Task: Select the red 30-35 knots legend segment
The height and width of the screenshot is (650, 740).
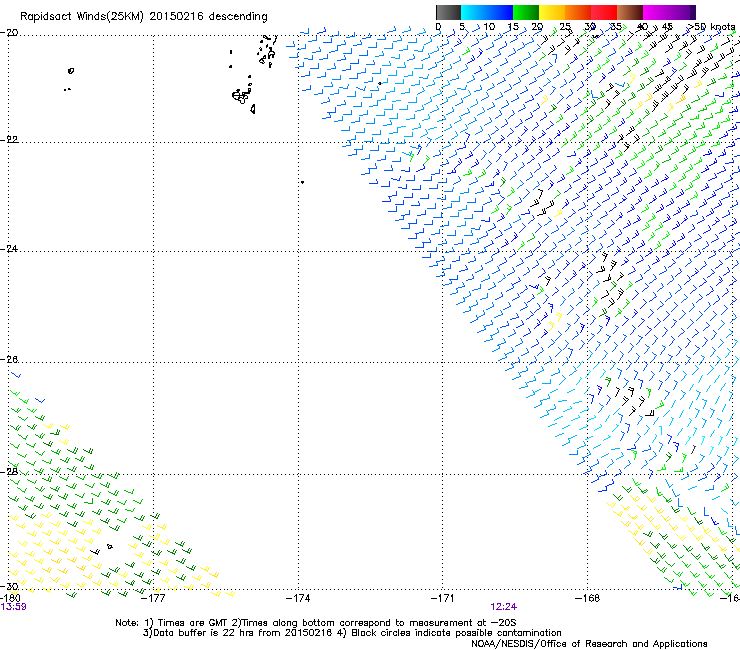Action: click(x=604, y=12)
